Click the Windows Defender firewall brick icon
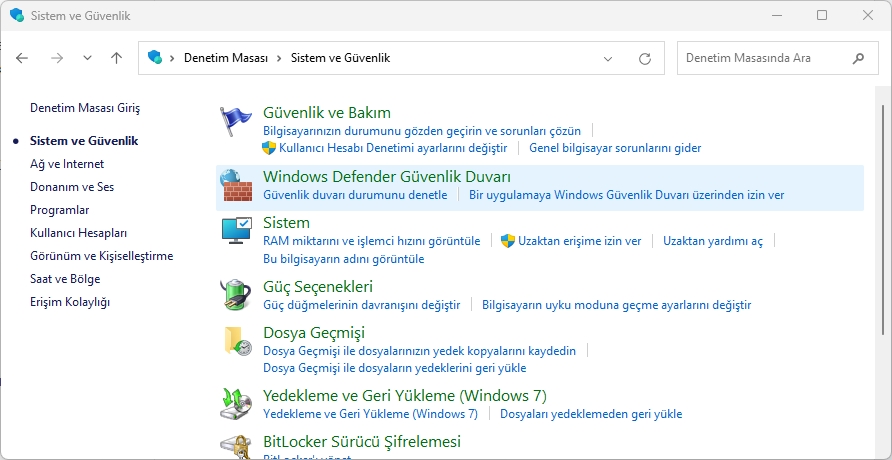This screenshot has height=460, width=892. coord(236,186)
